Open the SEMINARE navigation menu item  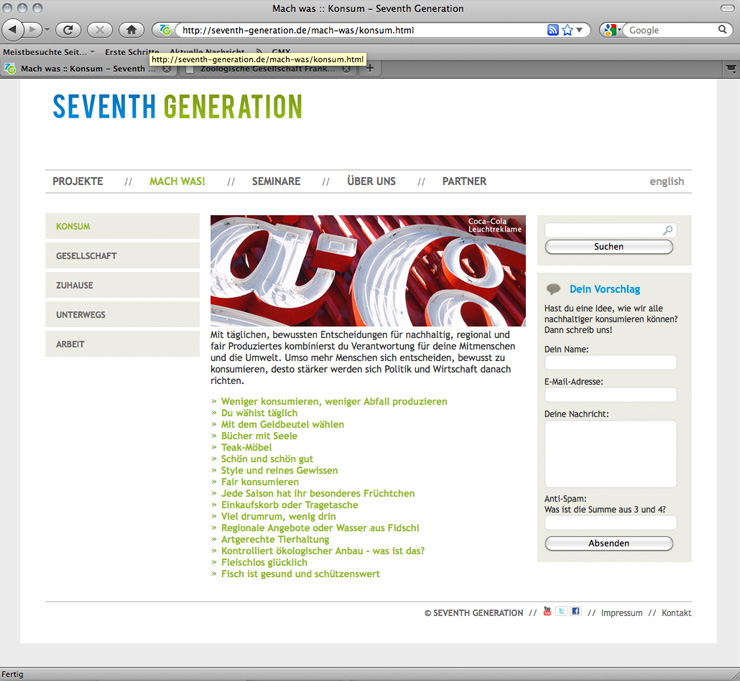pyautogui.click(x=276, y=181)
